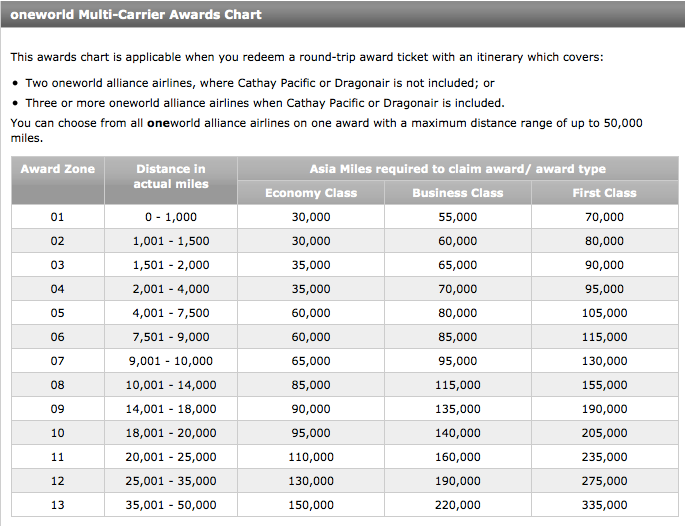Select award zone cell '11'
This screenshot has height=526, width=685.
(57, 457)
